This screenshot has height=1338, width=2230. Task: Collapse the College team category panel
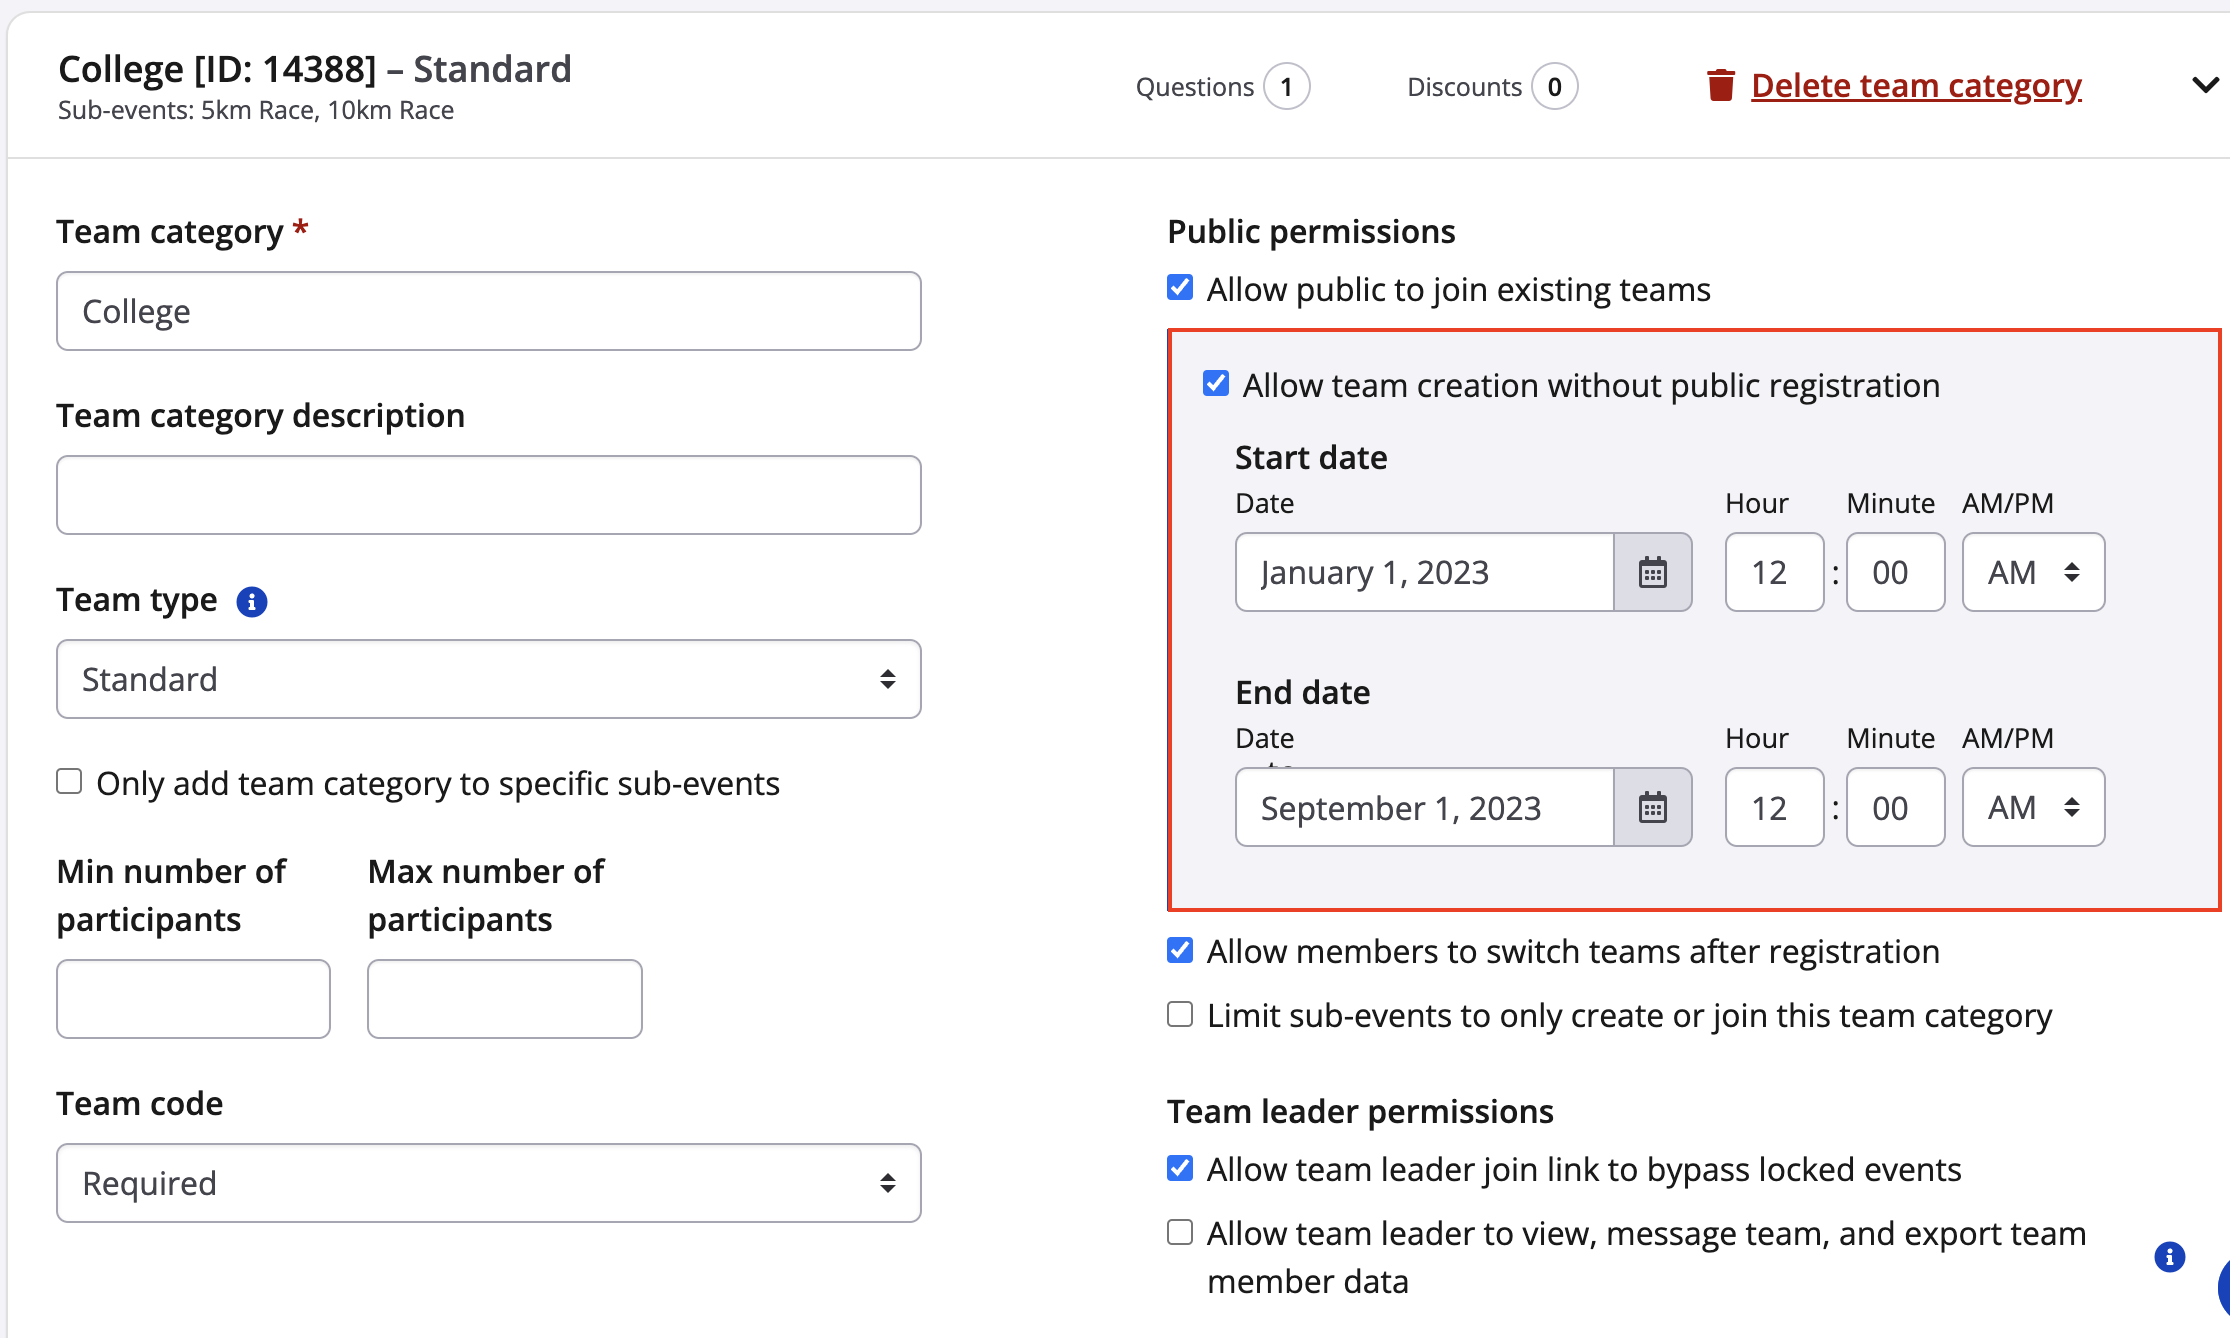[2204, 86]
